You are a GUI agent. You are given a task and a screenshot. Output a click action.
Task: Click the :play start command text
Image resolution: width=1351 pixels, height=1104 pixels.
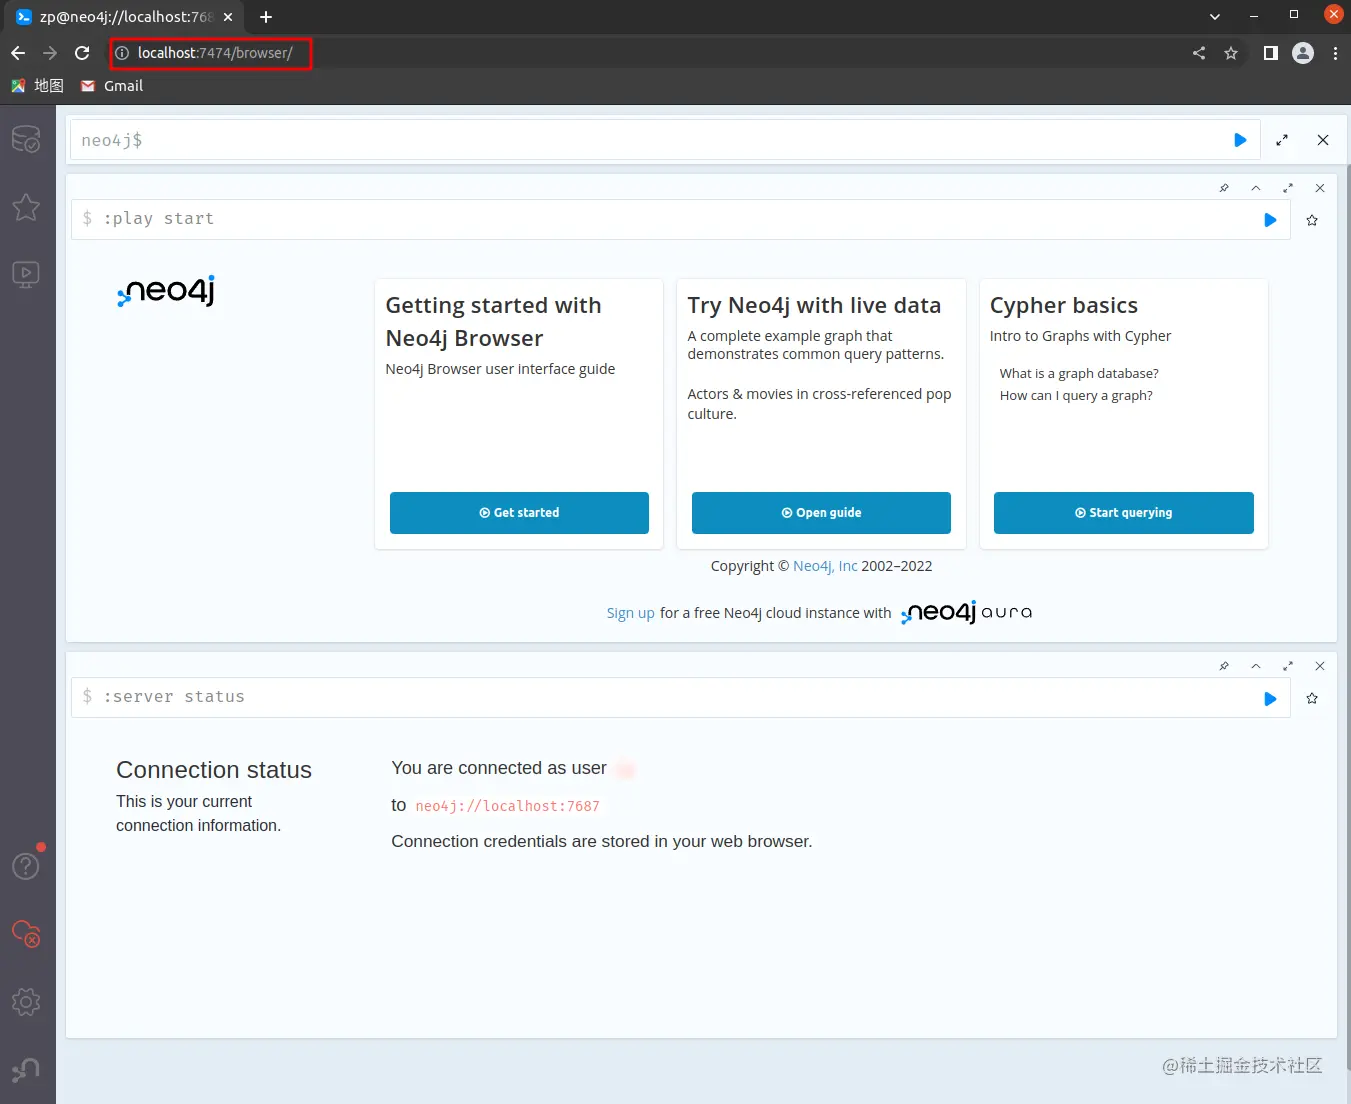tap(159, 219)
